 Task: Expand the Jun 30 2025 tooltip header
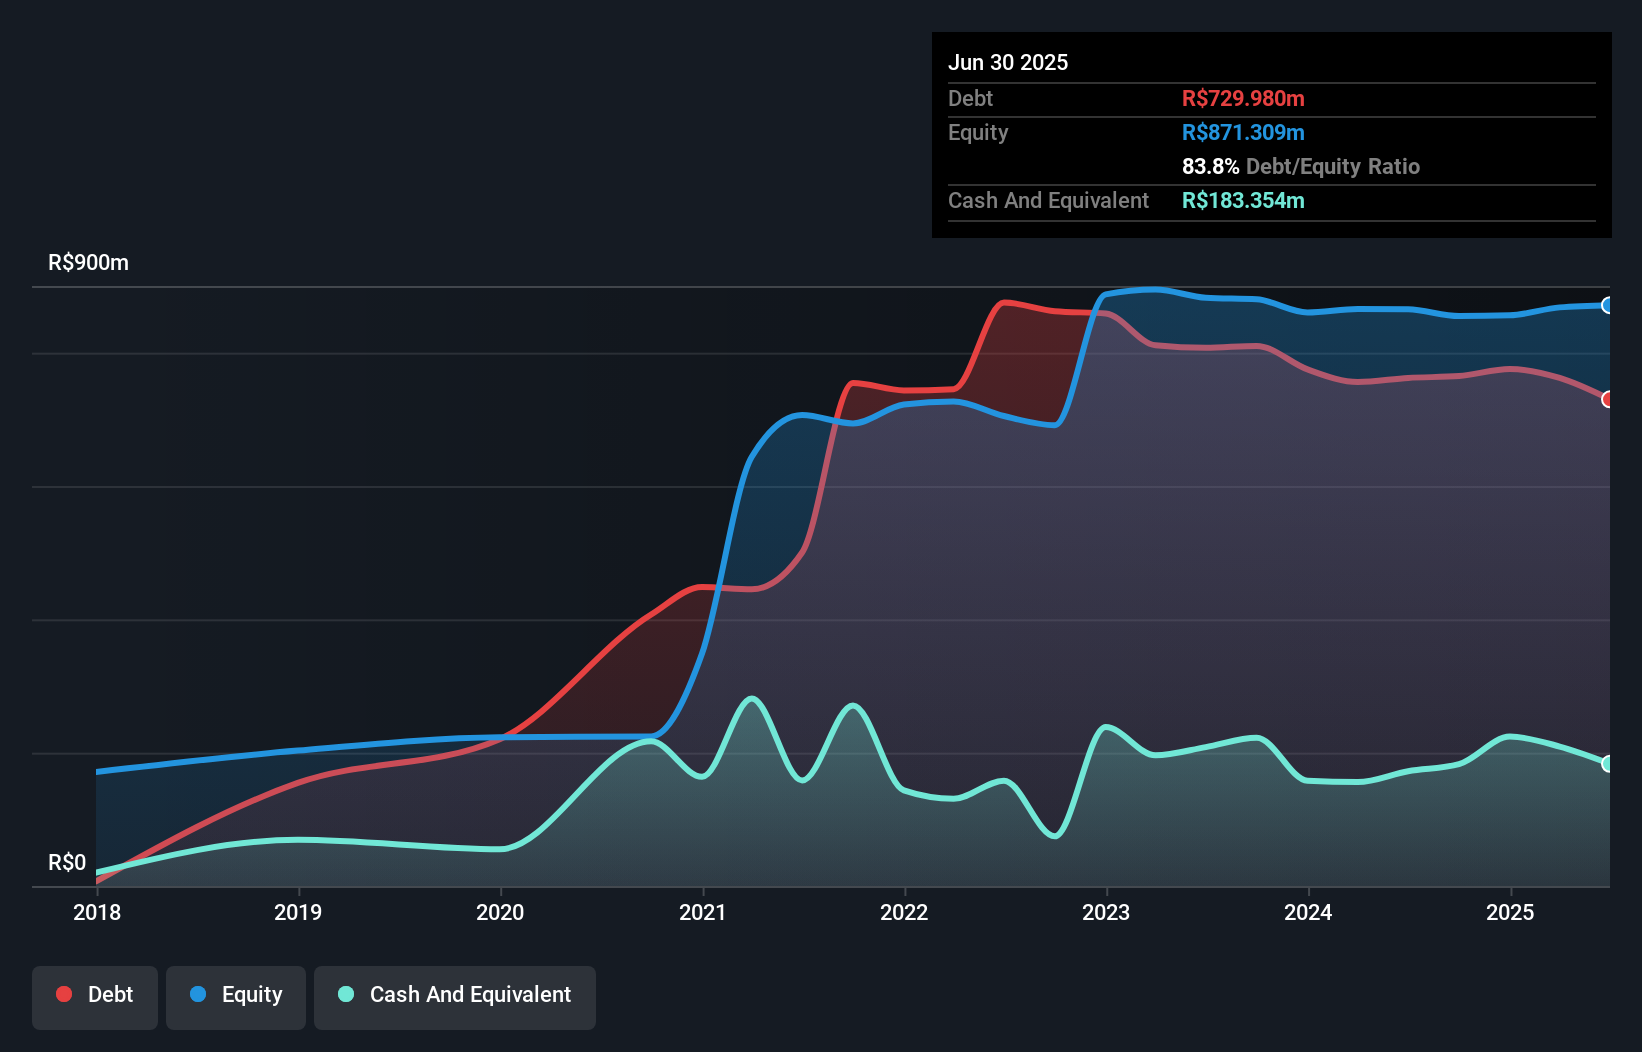point(1009,62)
